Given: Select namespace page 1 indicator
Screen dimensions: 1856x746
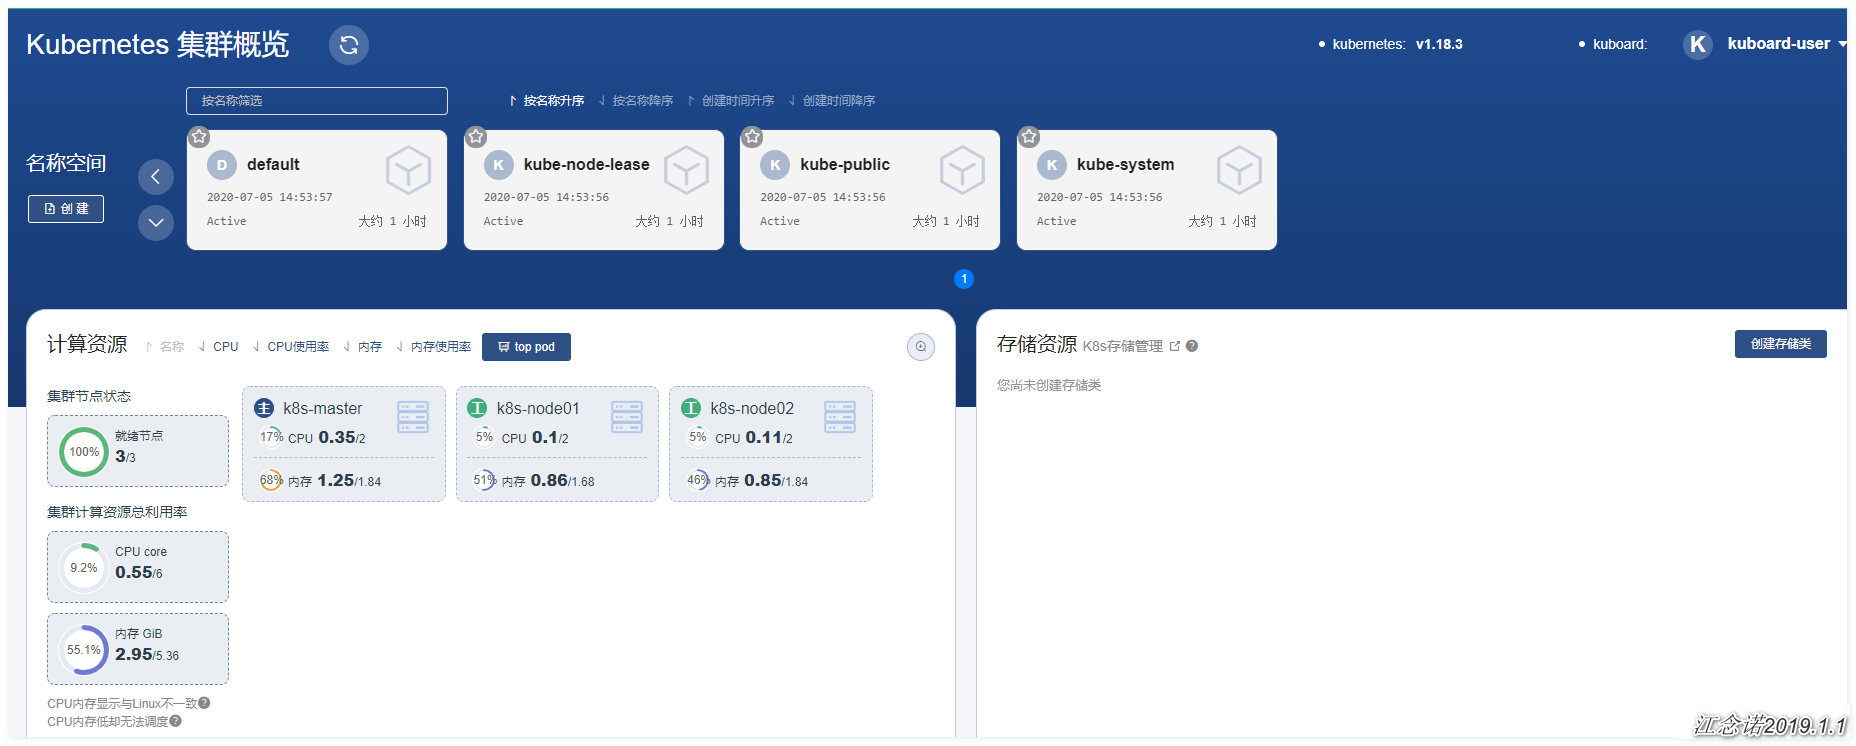Looking at the screenshot, I should (964, 279).
